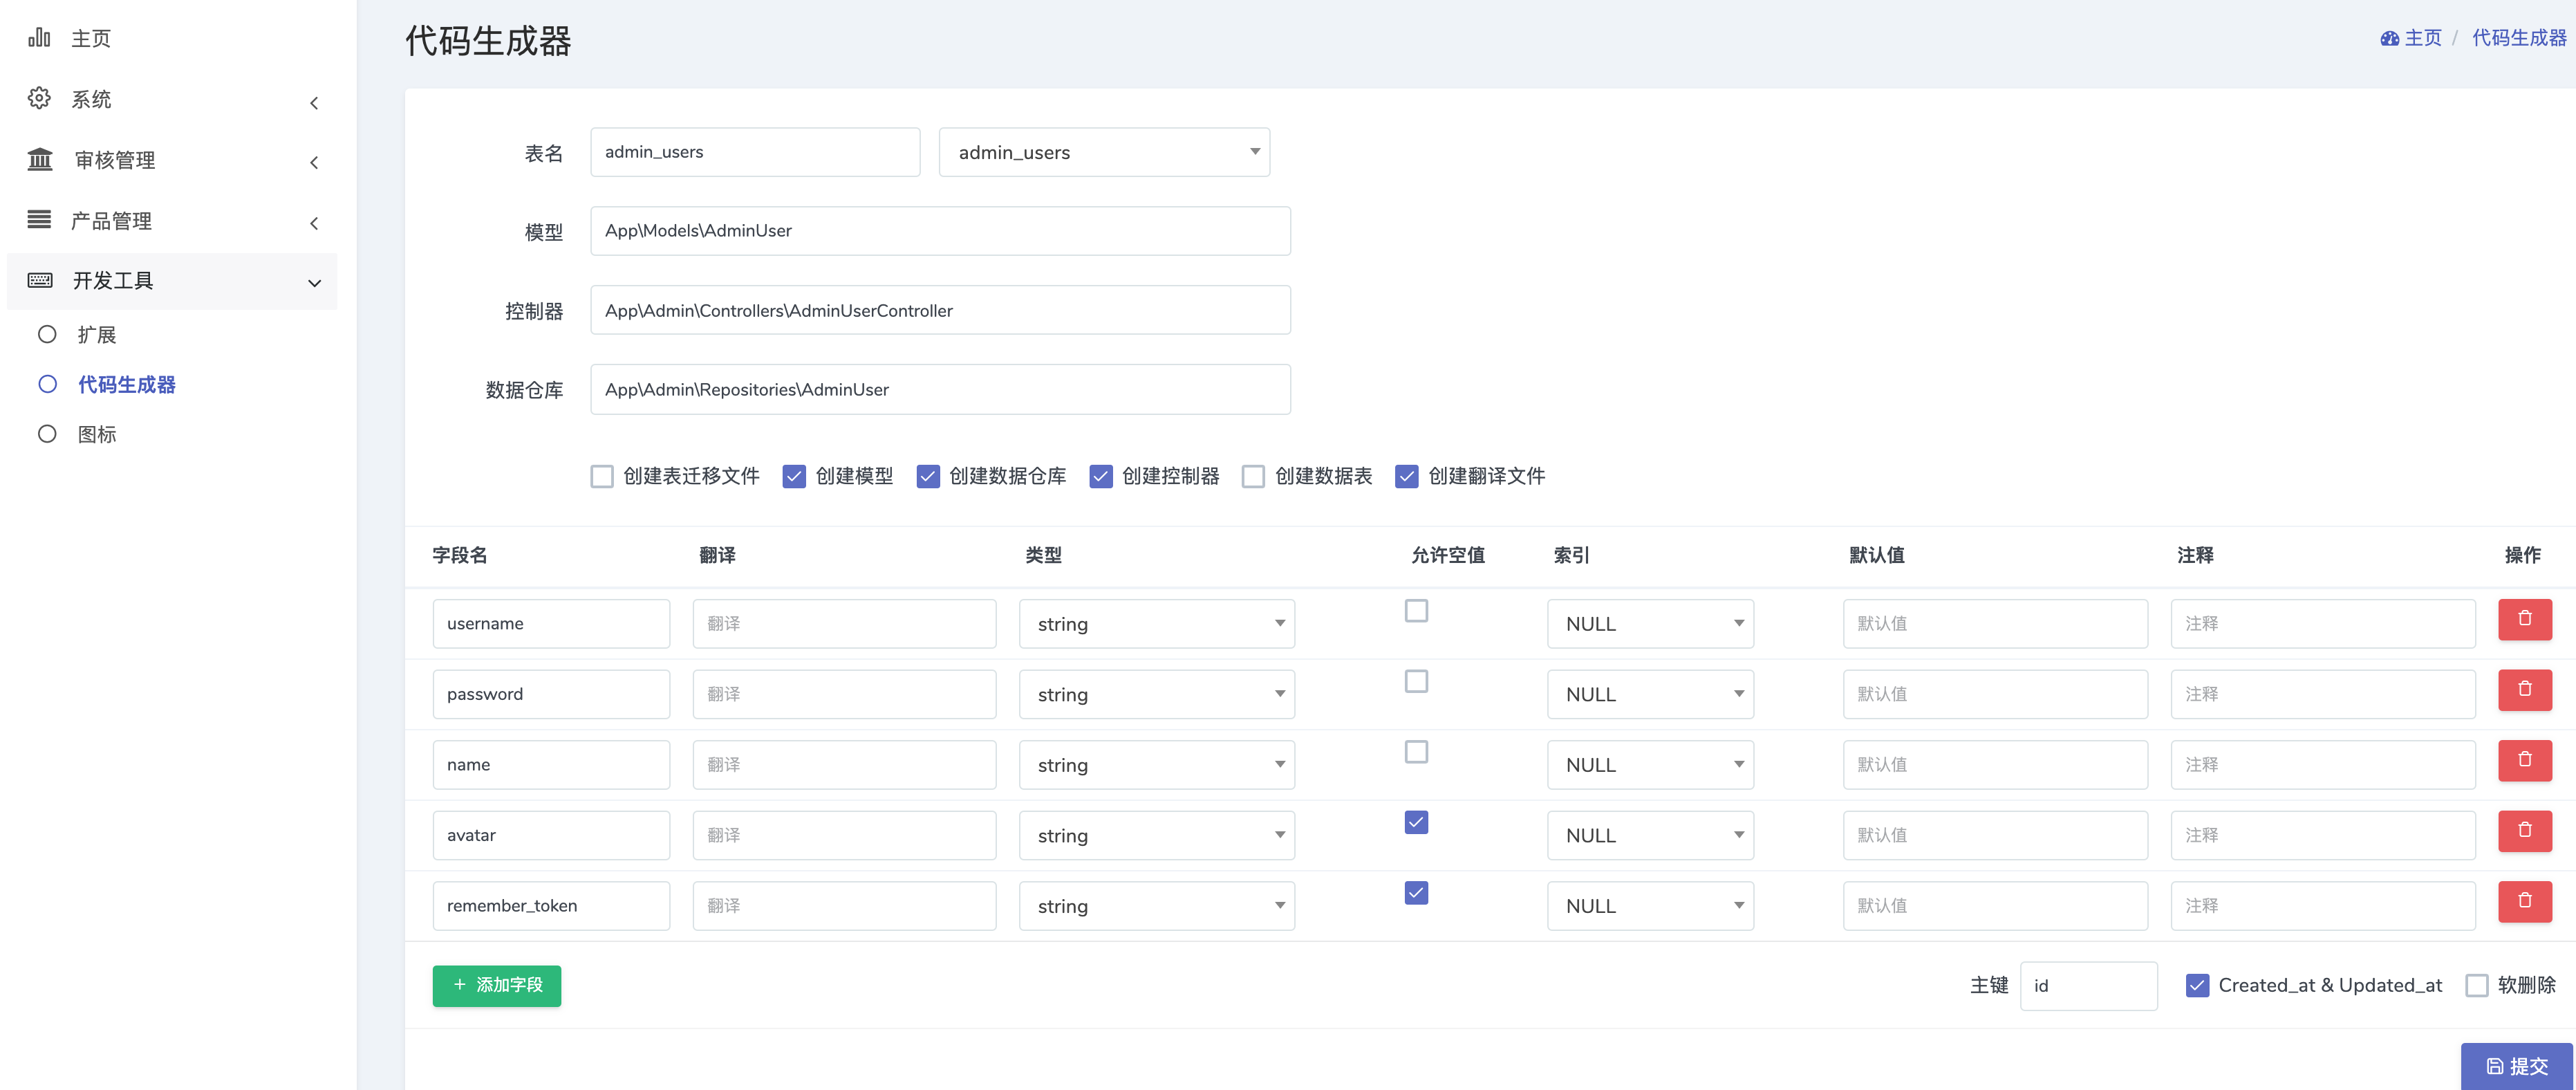This screenshot has height=1090, width=2576.
Task: Open the admin_users table dropdown
Action: 1104,152
